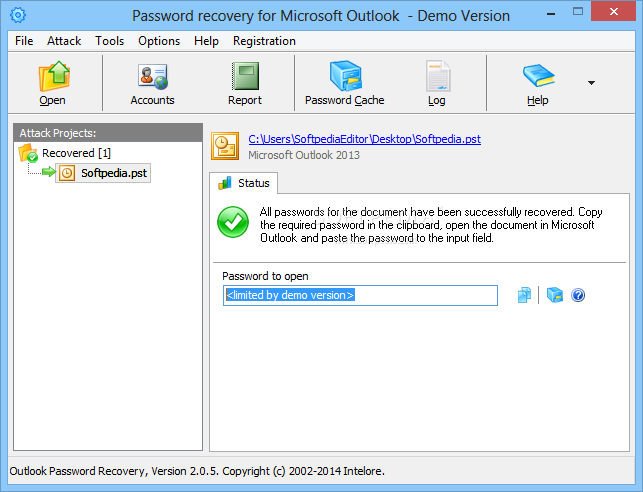The width and height of the screenshot is (643, 492).
Task: Minimize the application window
Action: 551,14
